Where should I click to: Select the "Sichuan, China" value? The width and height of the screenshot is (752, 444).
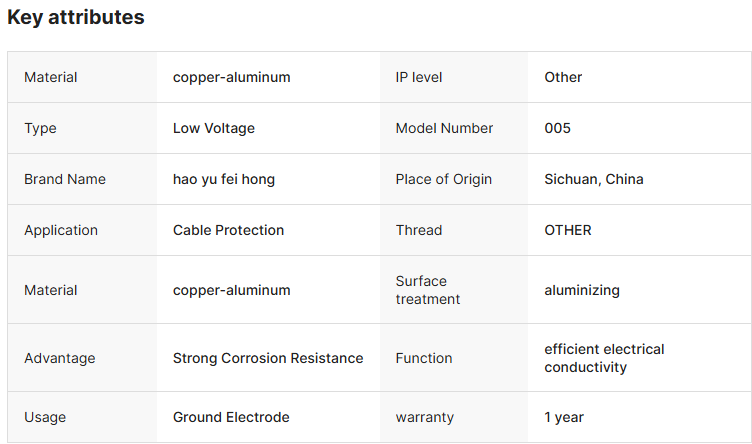click(594, 179)
